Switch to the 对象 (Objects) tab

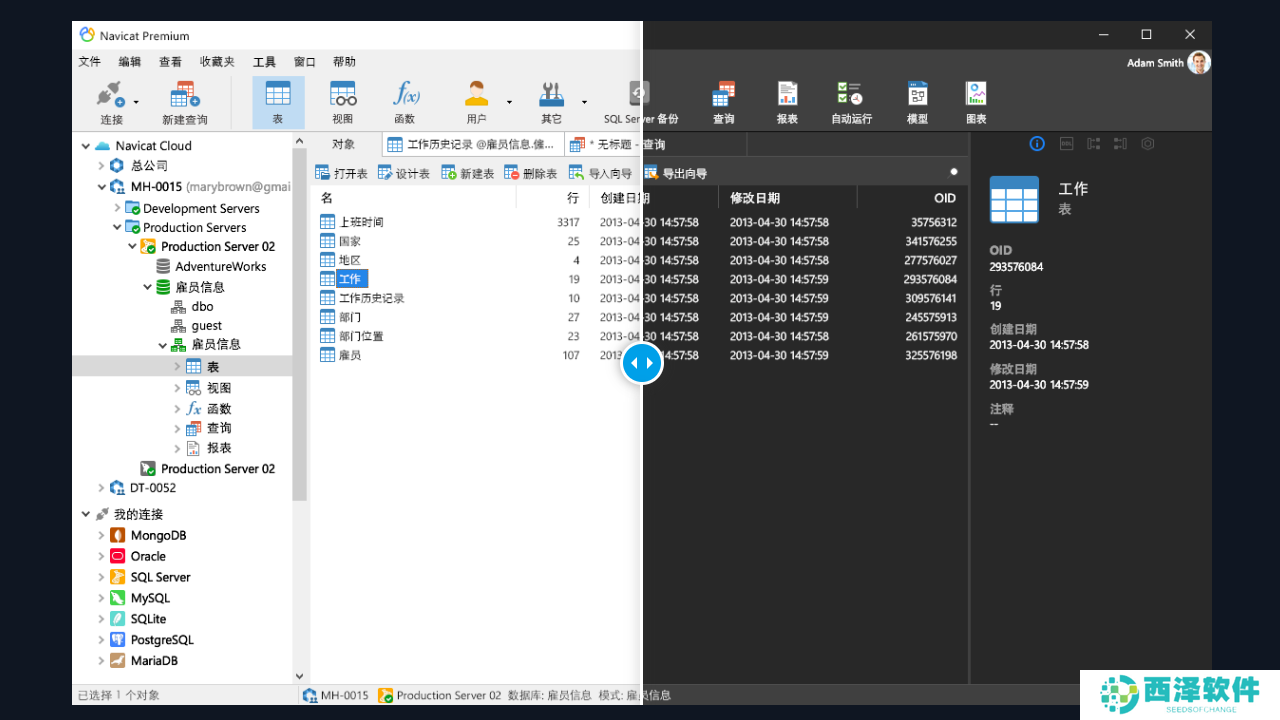pyautogui.click(x=344, y=144)
